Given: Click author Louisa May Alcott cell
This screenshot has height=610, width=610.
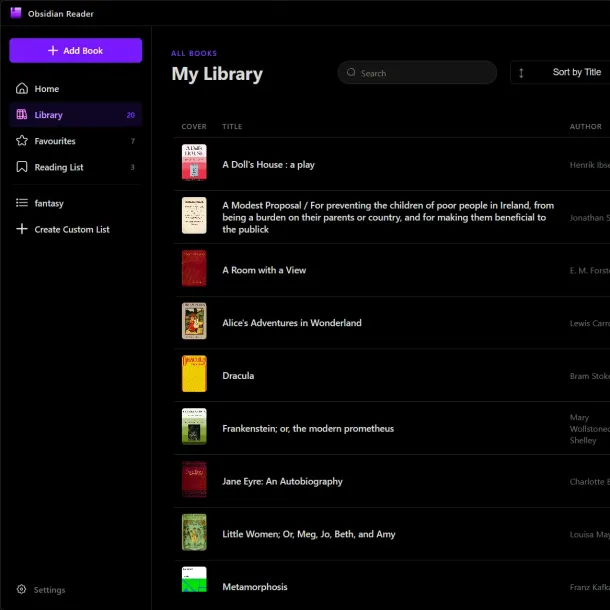Looking at the screenshot, I should [590, 535].
